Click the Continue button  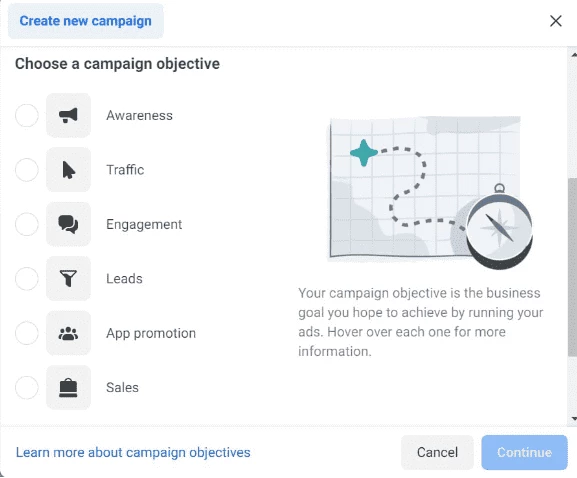pos(524,452)
